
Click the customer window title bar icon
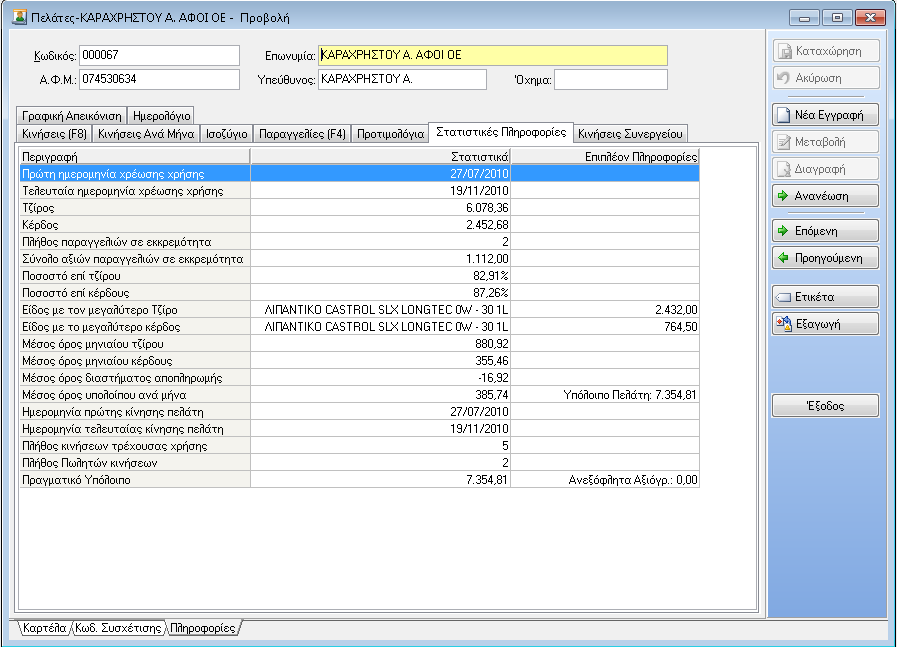tap(19, 17)
